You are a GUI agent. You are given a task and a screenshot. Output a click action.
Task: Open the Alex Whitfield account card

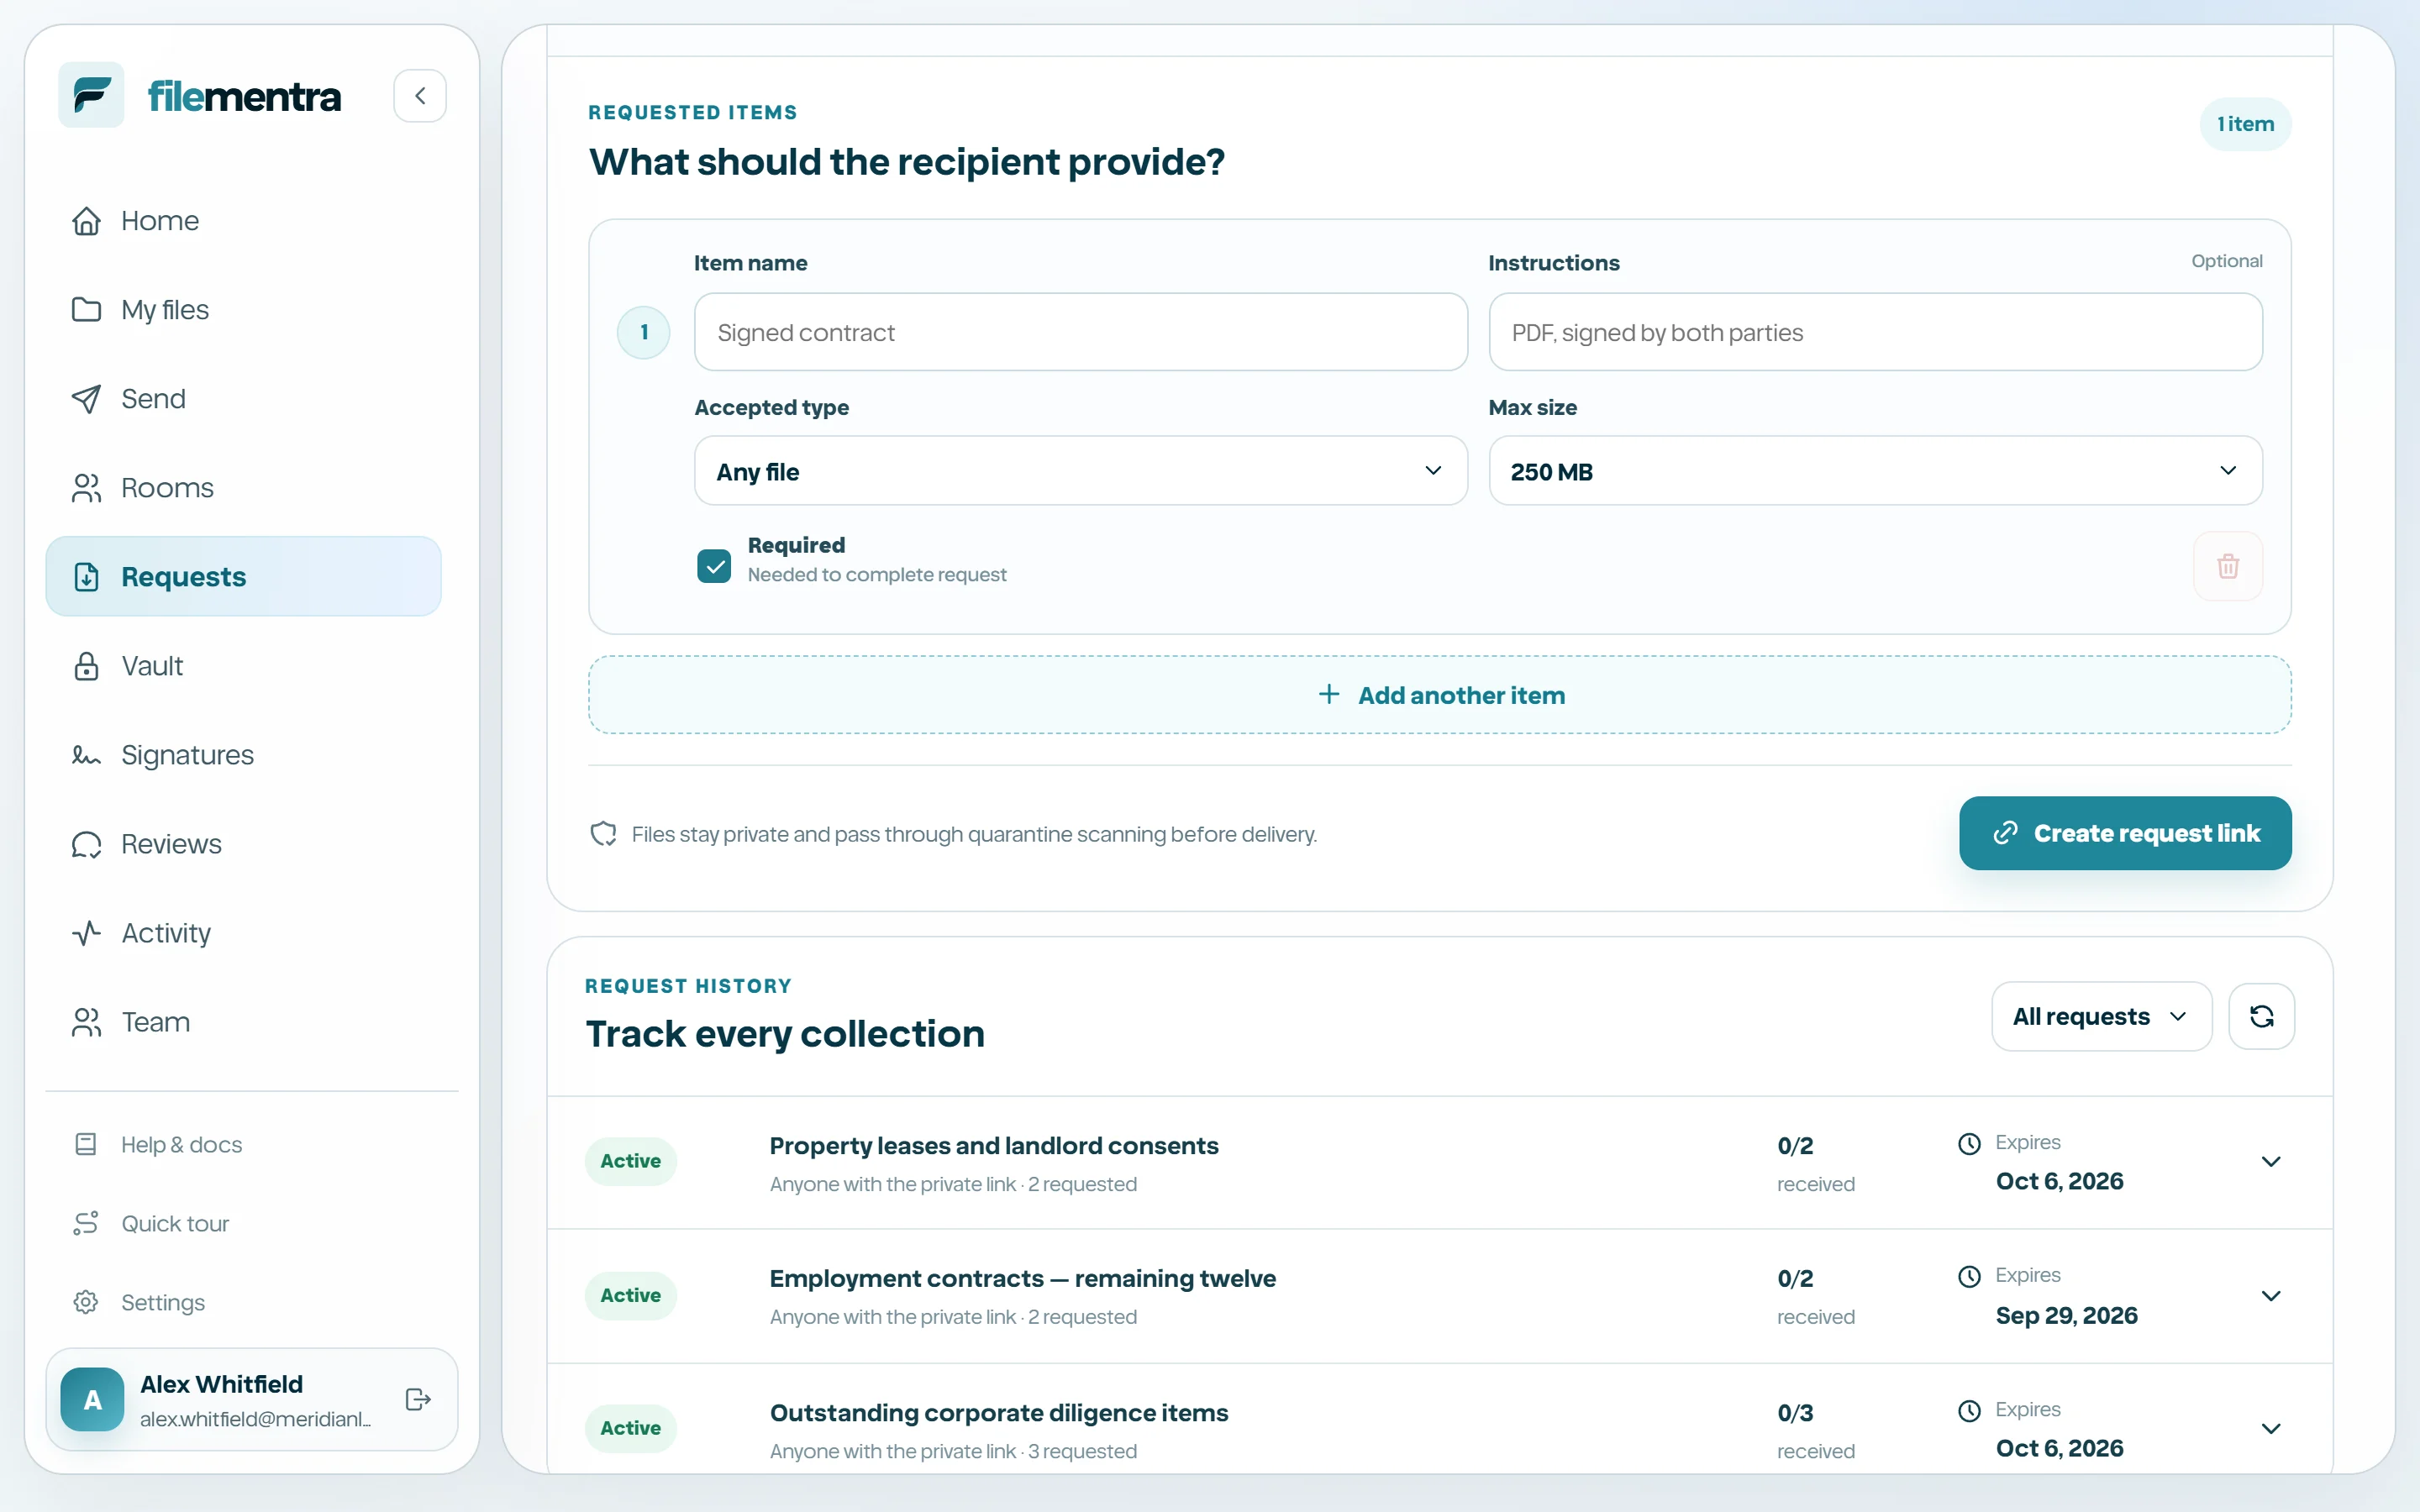coord(252,1399)
